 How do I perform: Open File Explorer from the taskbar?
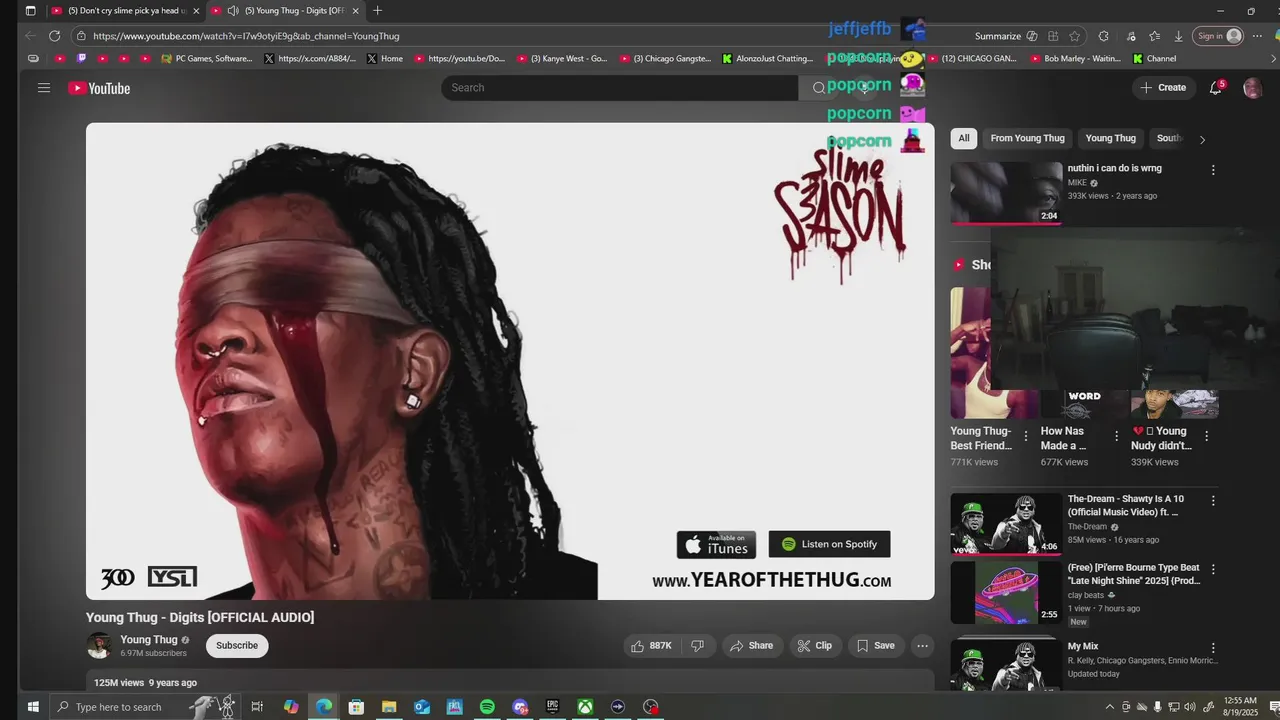[x=389, y=707]
